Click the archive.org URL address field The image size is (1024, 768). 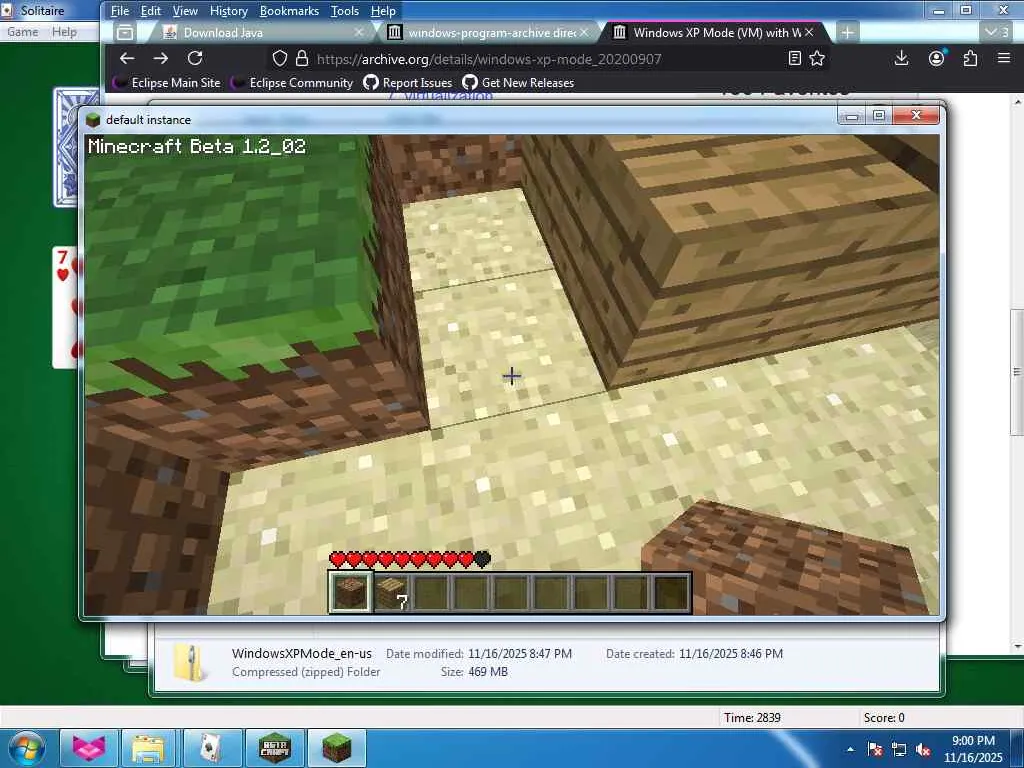click(x=488, y=59)
